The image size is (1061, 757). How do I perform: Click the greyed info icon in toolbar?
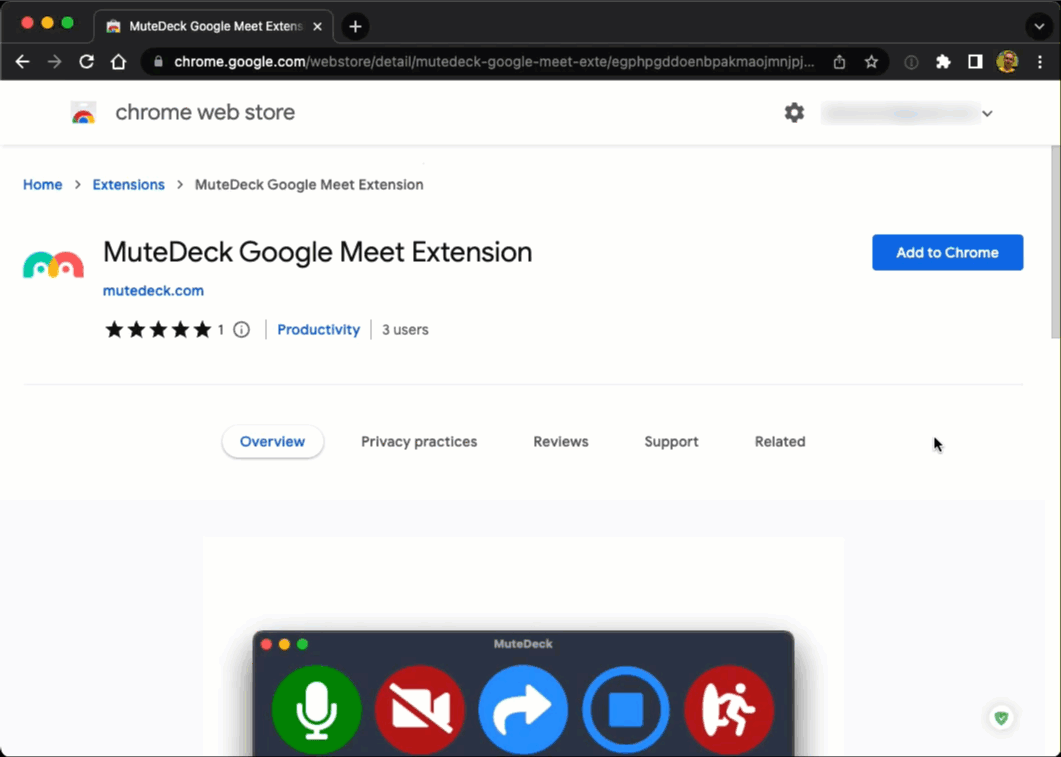point(911,62)
